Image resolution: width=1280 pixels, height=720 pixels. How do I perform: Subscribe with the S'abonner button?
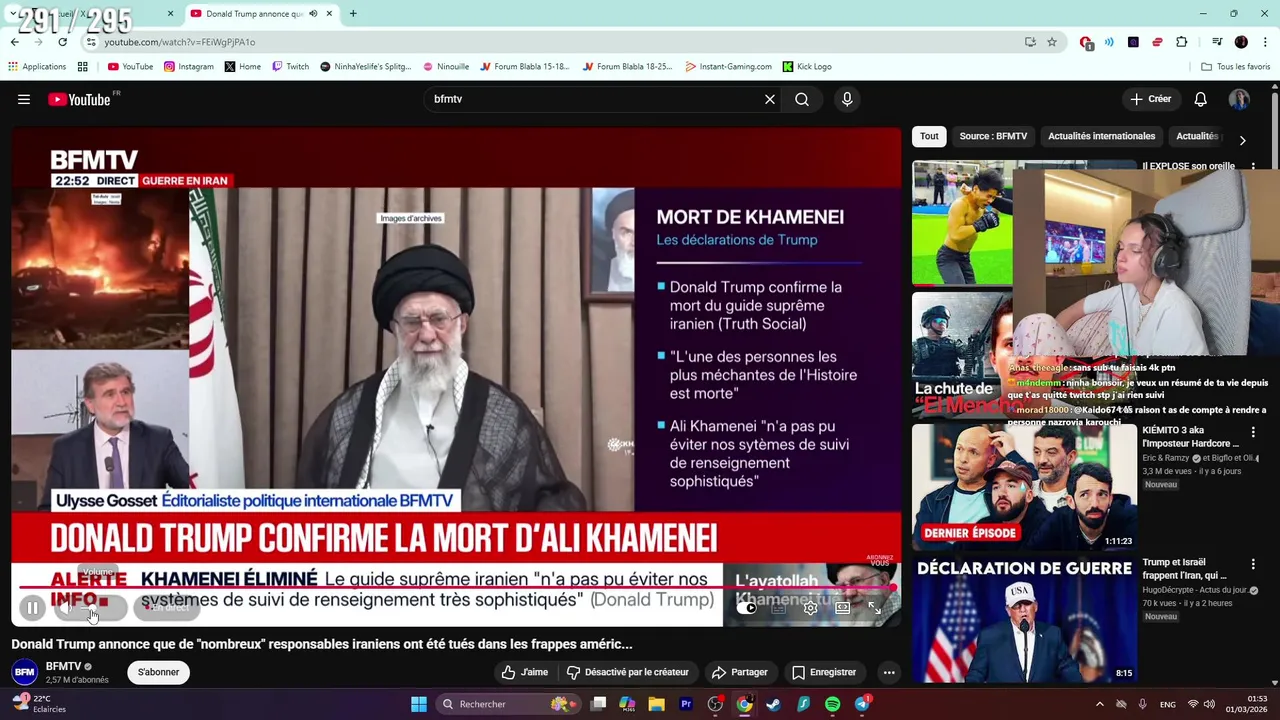pos(158,672)
